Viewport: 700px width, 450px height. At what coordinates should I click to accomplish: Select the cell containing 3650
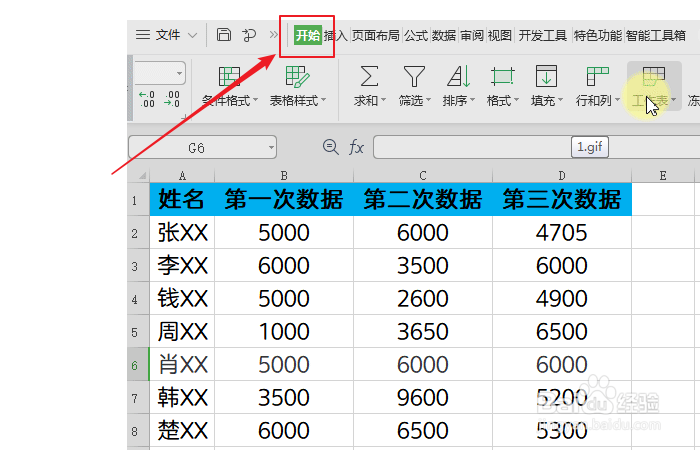coord(423,332)
